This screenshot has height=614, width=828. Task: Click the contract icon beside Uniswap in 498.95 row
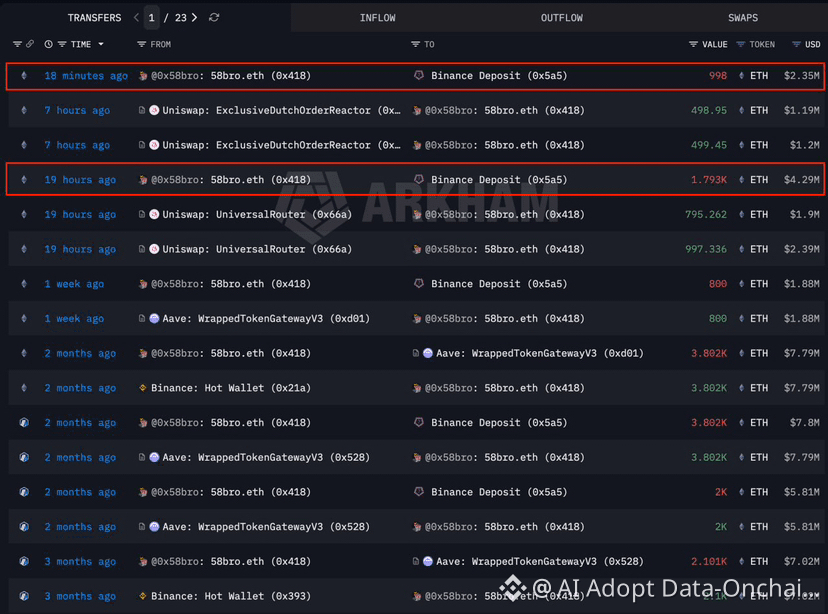coord(142,110)
